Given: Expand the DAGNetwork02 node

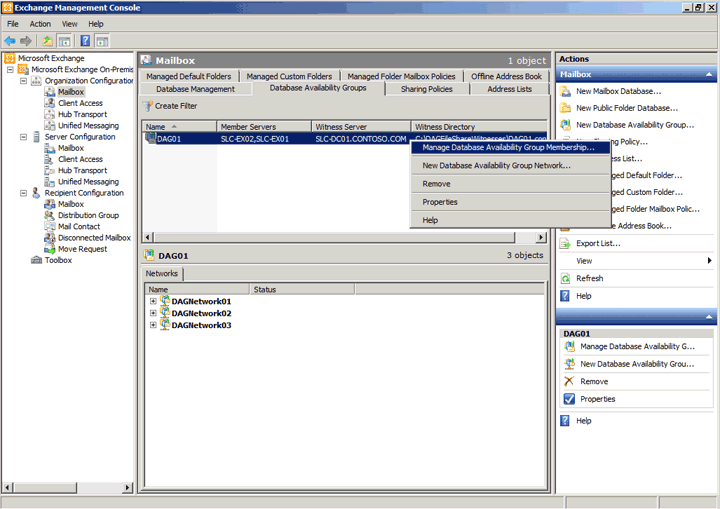Looking at the screenshot, I should (x=153, y=313).
